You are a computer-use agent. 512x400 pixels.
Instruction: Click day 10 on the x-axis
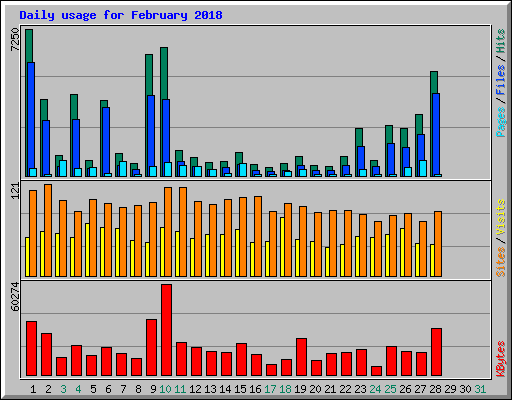[165, 389]
